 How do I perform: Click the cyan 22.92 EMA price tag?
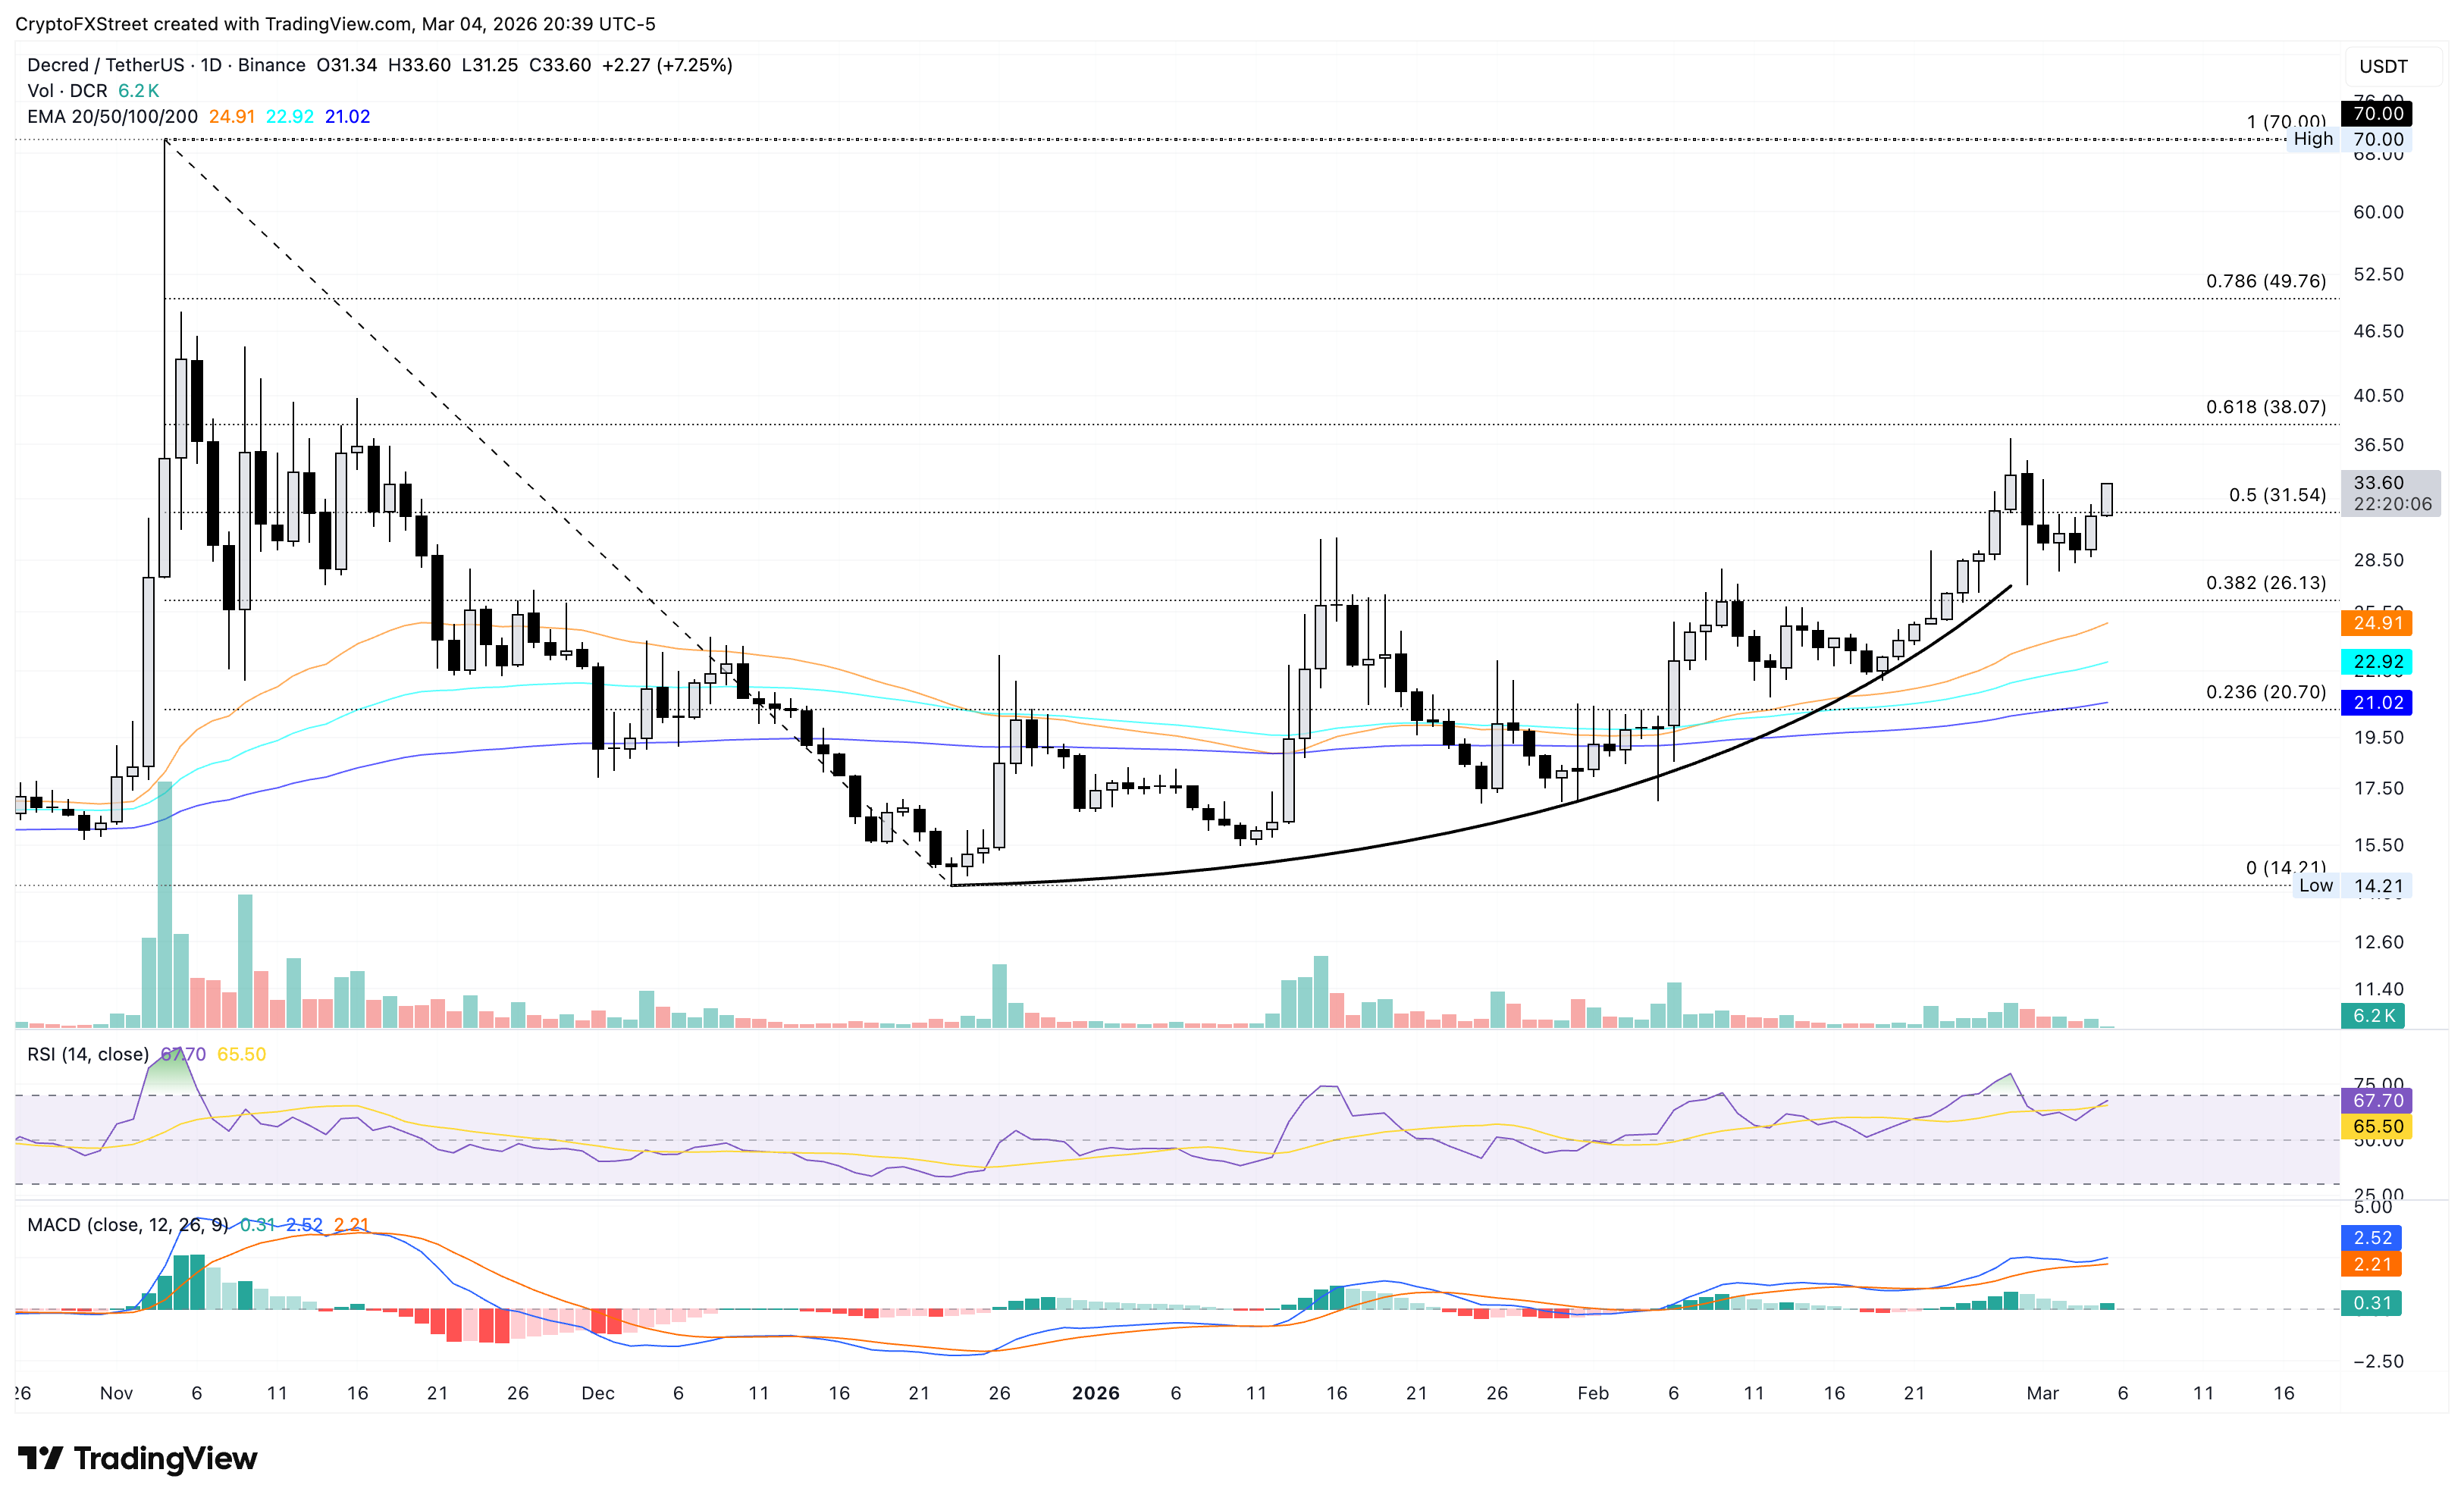tap(2377, 662)
